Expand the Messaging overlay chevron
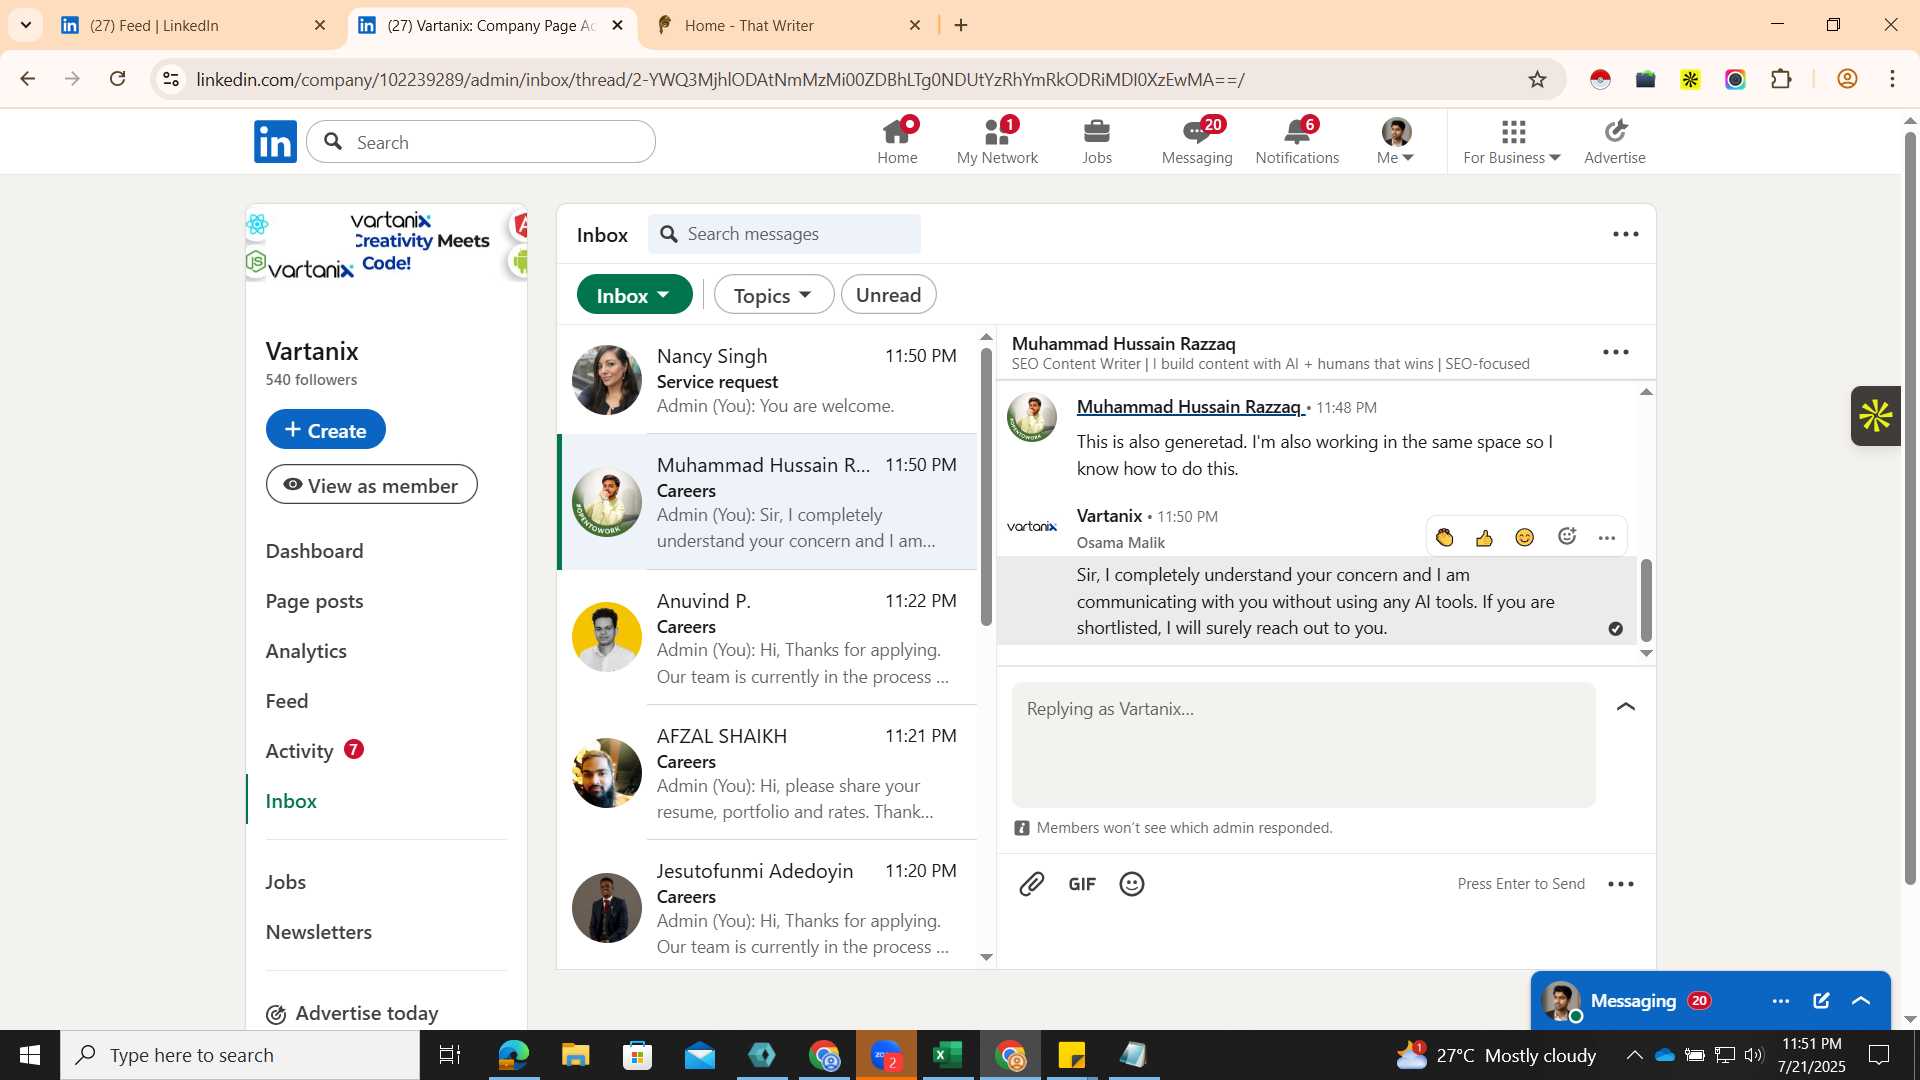This screenshot has width=1920, height=1080. coord(1861,1001)
